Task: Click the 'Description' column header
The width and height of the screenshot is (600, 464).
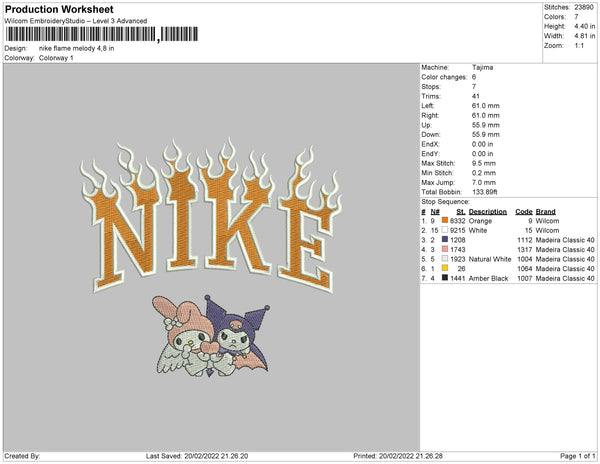Action: (x=488, y=212)
